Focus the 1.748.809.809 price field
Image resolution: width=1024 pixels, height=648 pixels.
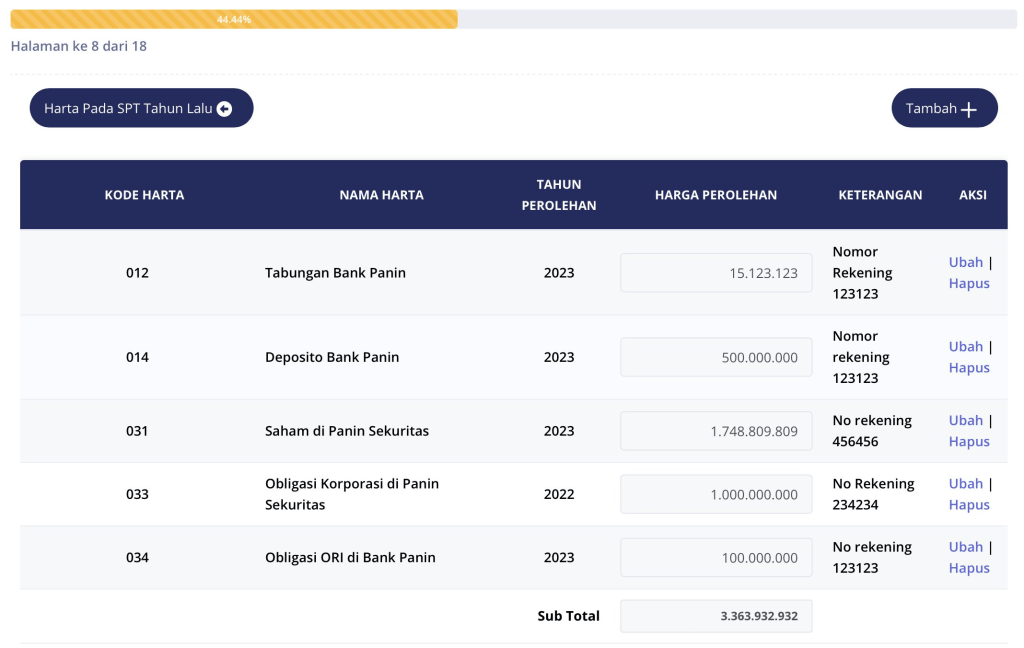tap(716, 431)
